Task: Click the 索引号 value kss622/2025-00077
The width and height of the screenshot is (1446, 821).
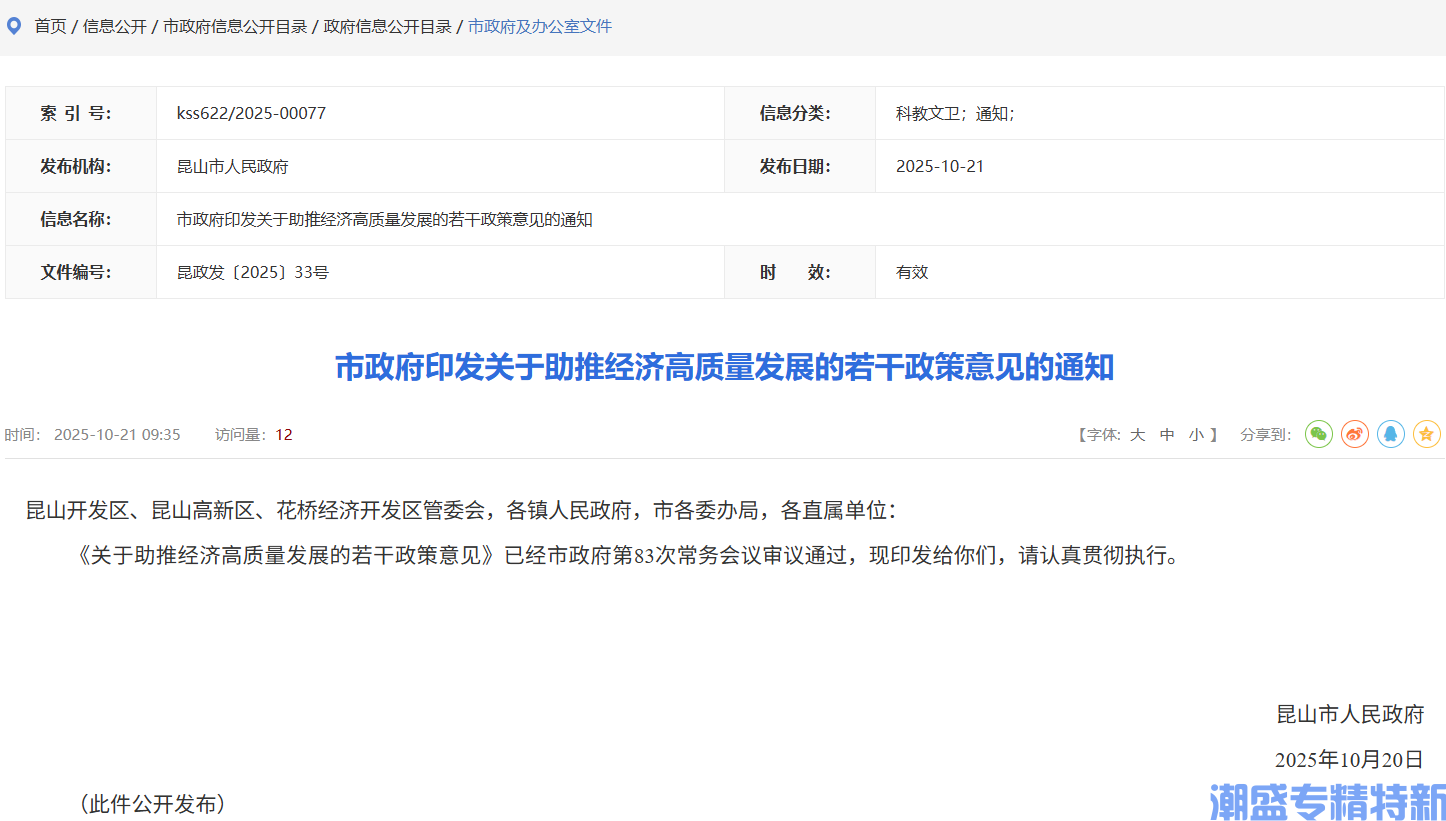Action: [x=249, y=113]
